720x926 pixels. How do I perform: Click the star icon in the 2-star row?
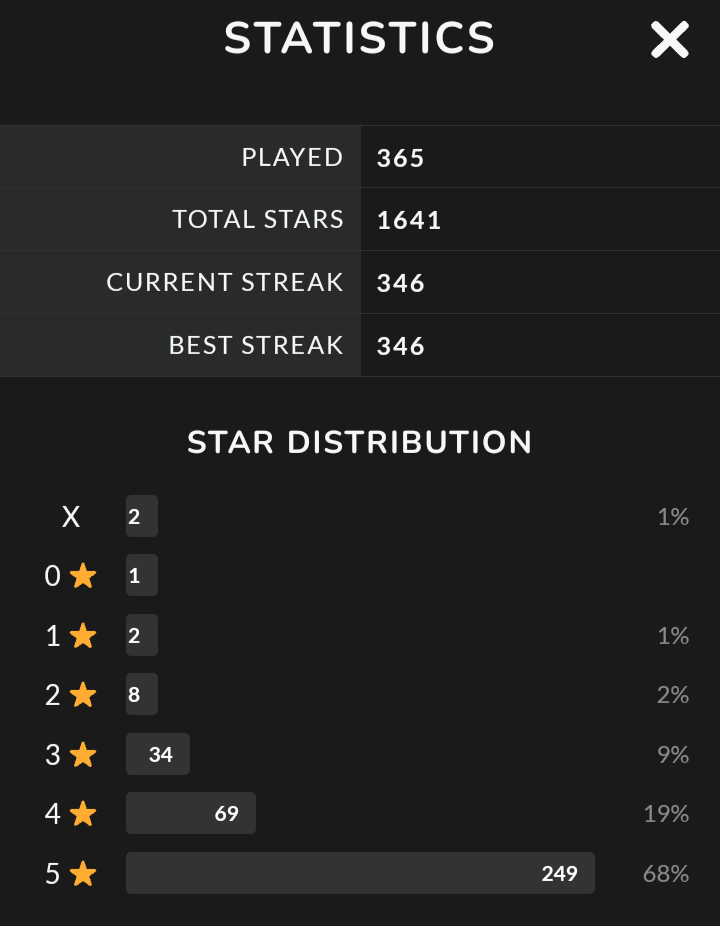click(x=83, y=695)
